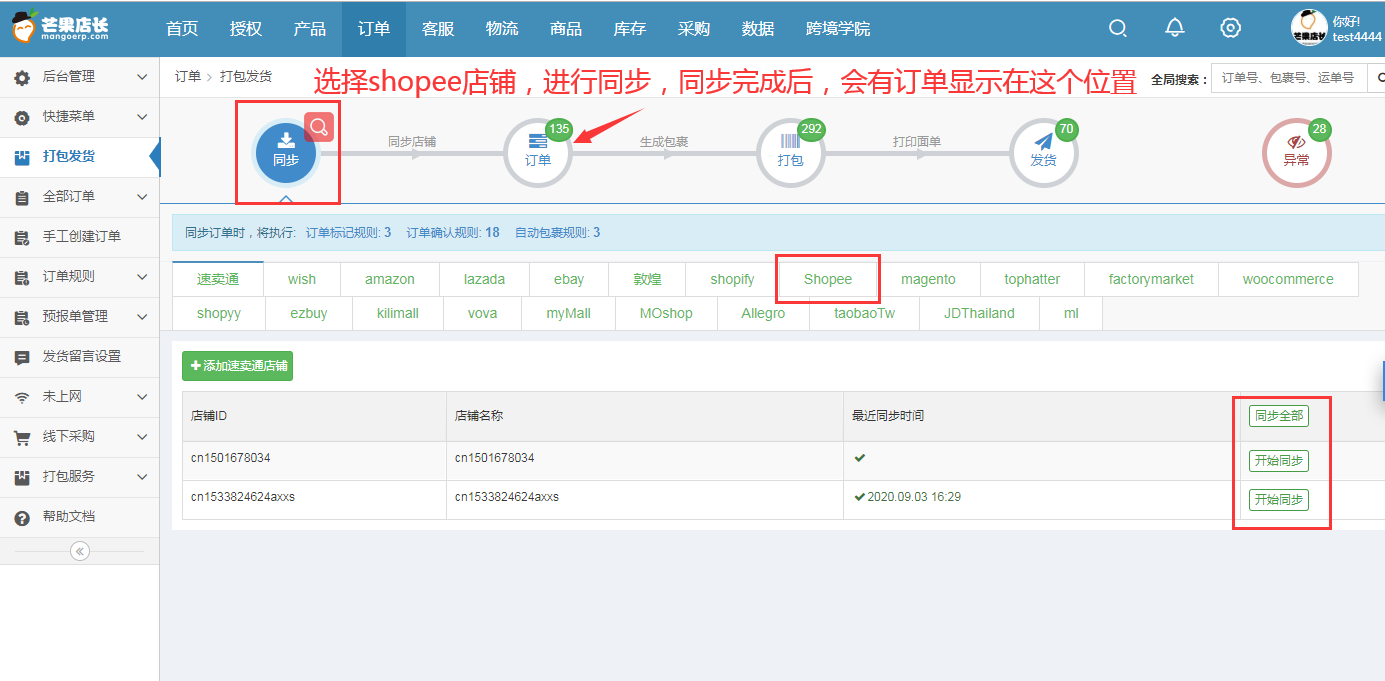Open the 数据 top menu
The height and width of the screenshot is (681, 1385).
click(x=758, y=29)
